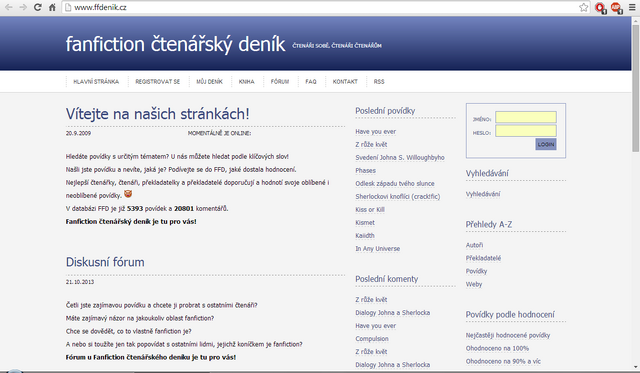Open the Kismet story link
Viewport: 640px width, 373px height.
(365, 222)
